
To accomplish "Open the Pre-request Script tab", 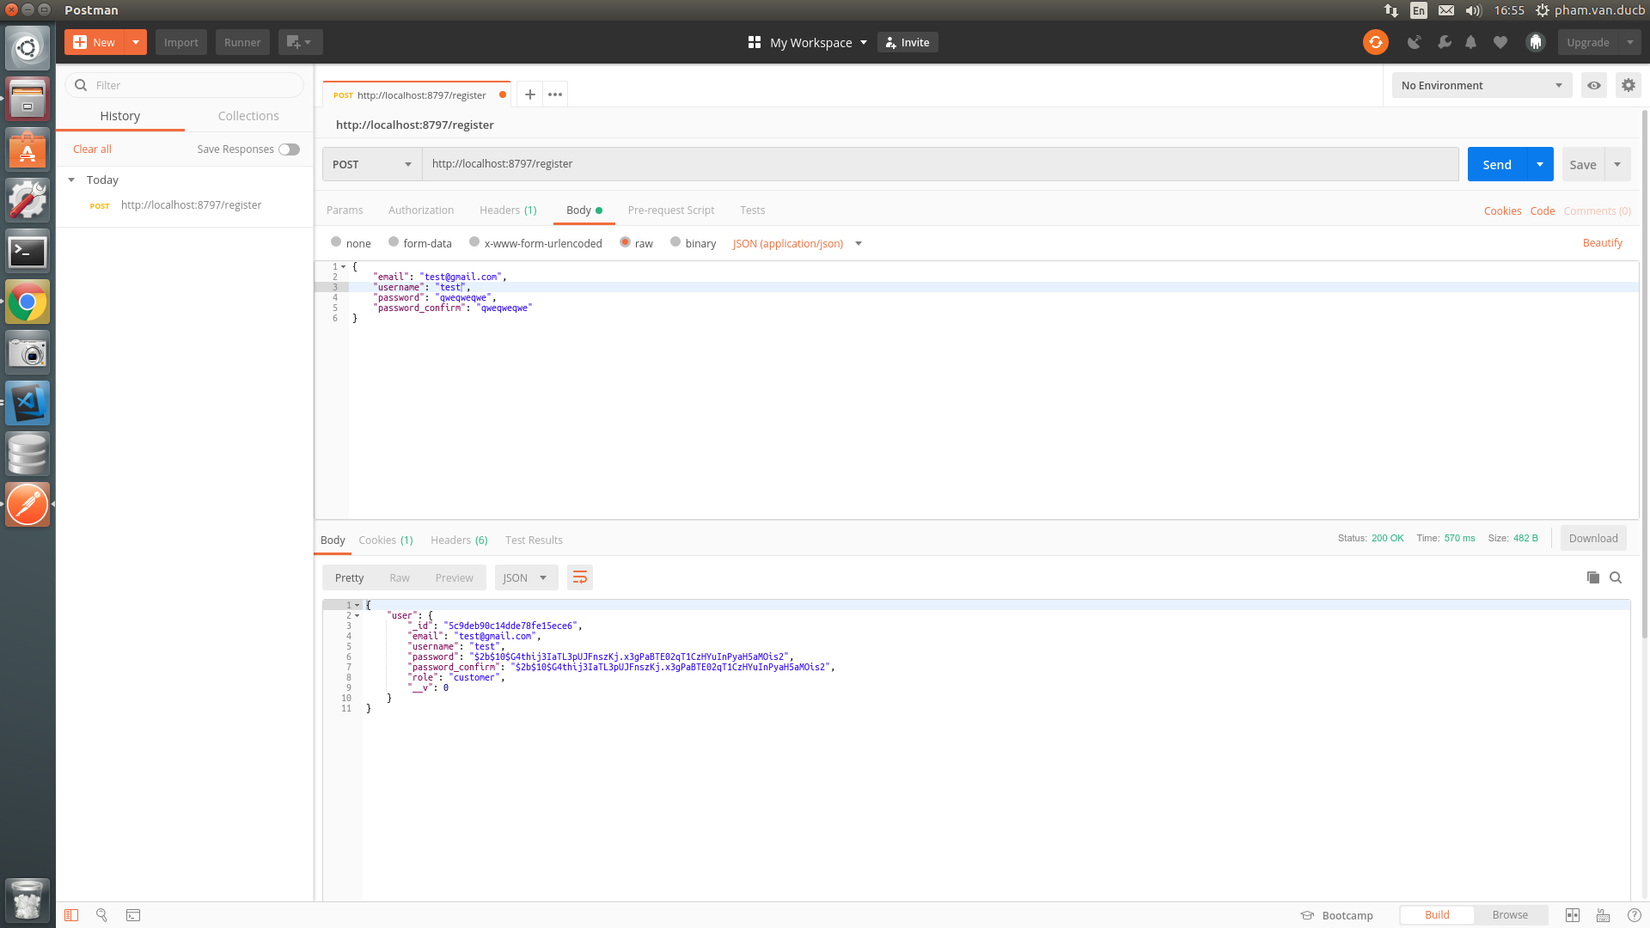I will pyautogui.click(x=671, y=210).
